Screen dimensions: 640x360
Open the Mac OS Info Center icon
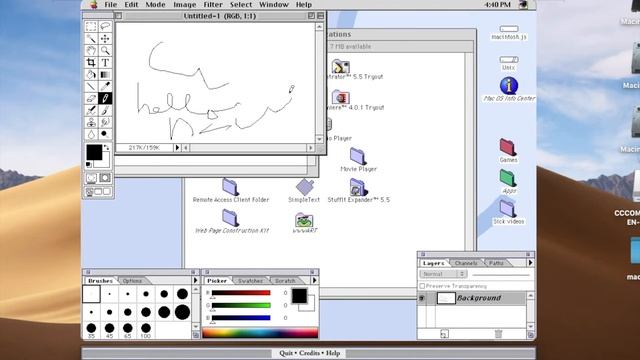[x=509, y=86]
